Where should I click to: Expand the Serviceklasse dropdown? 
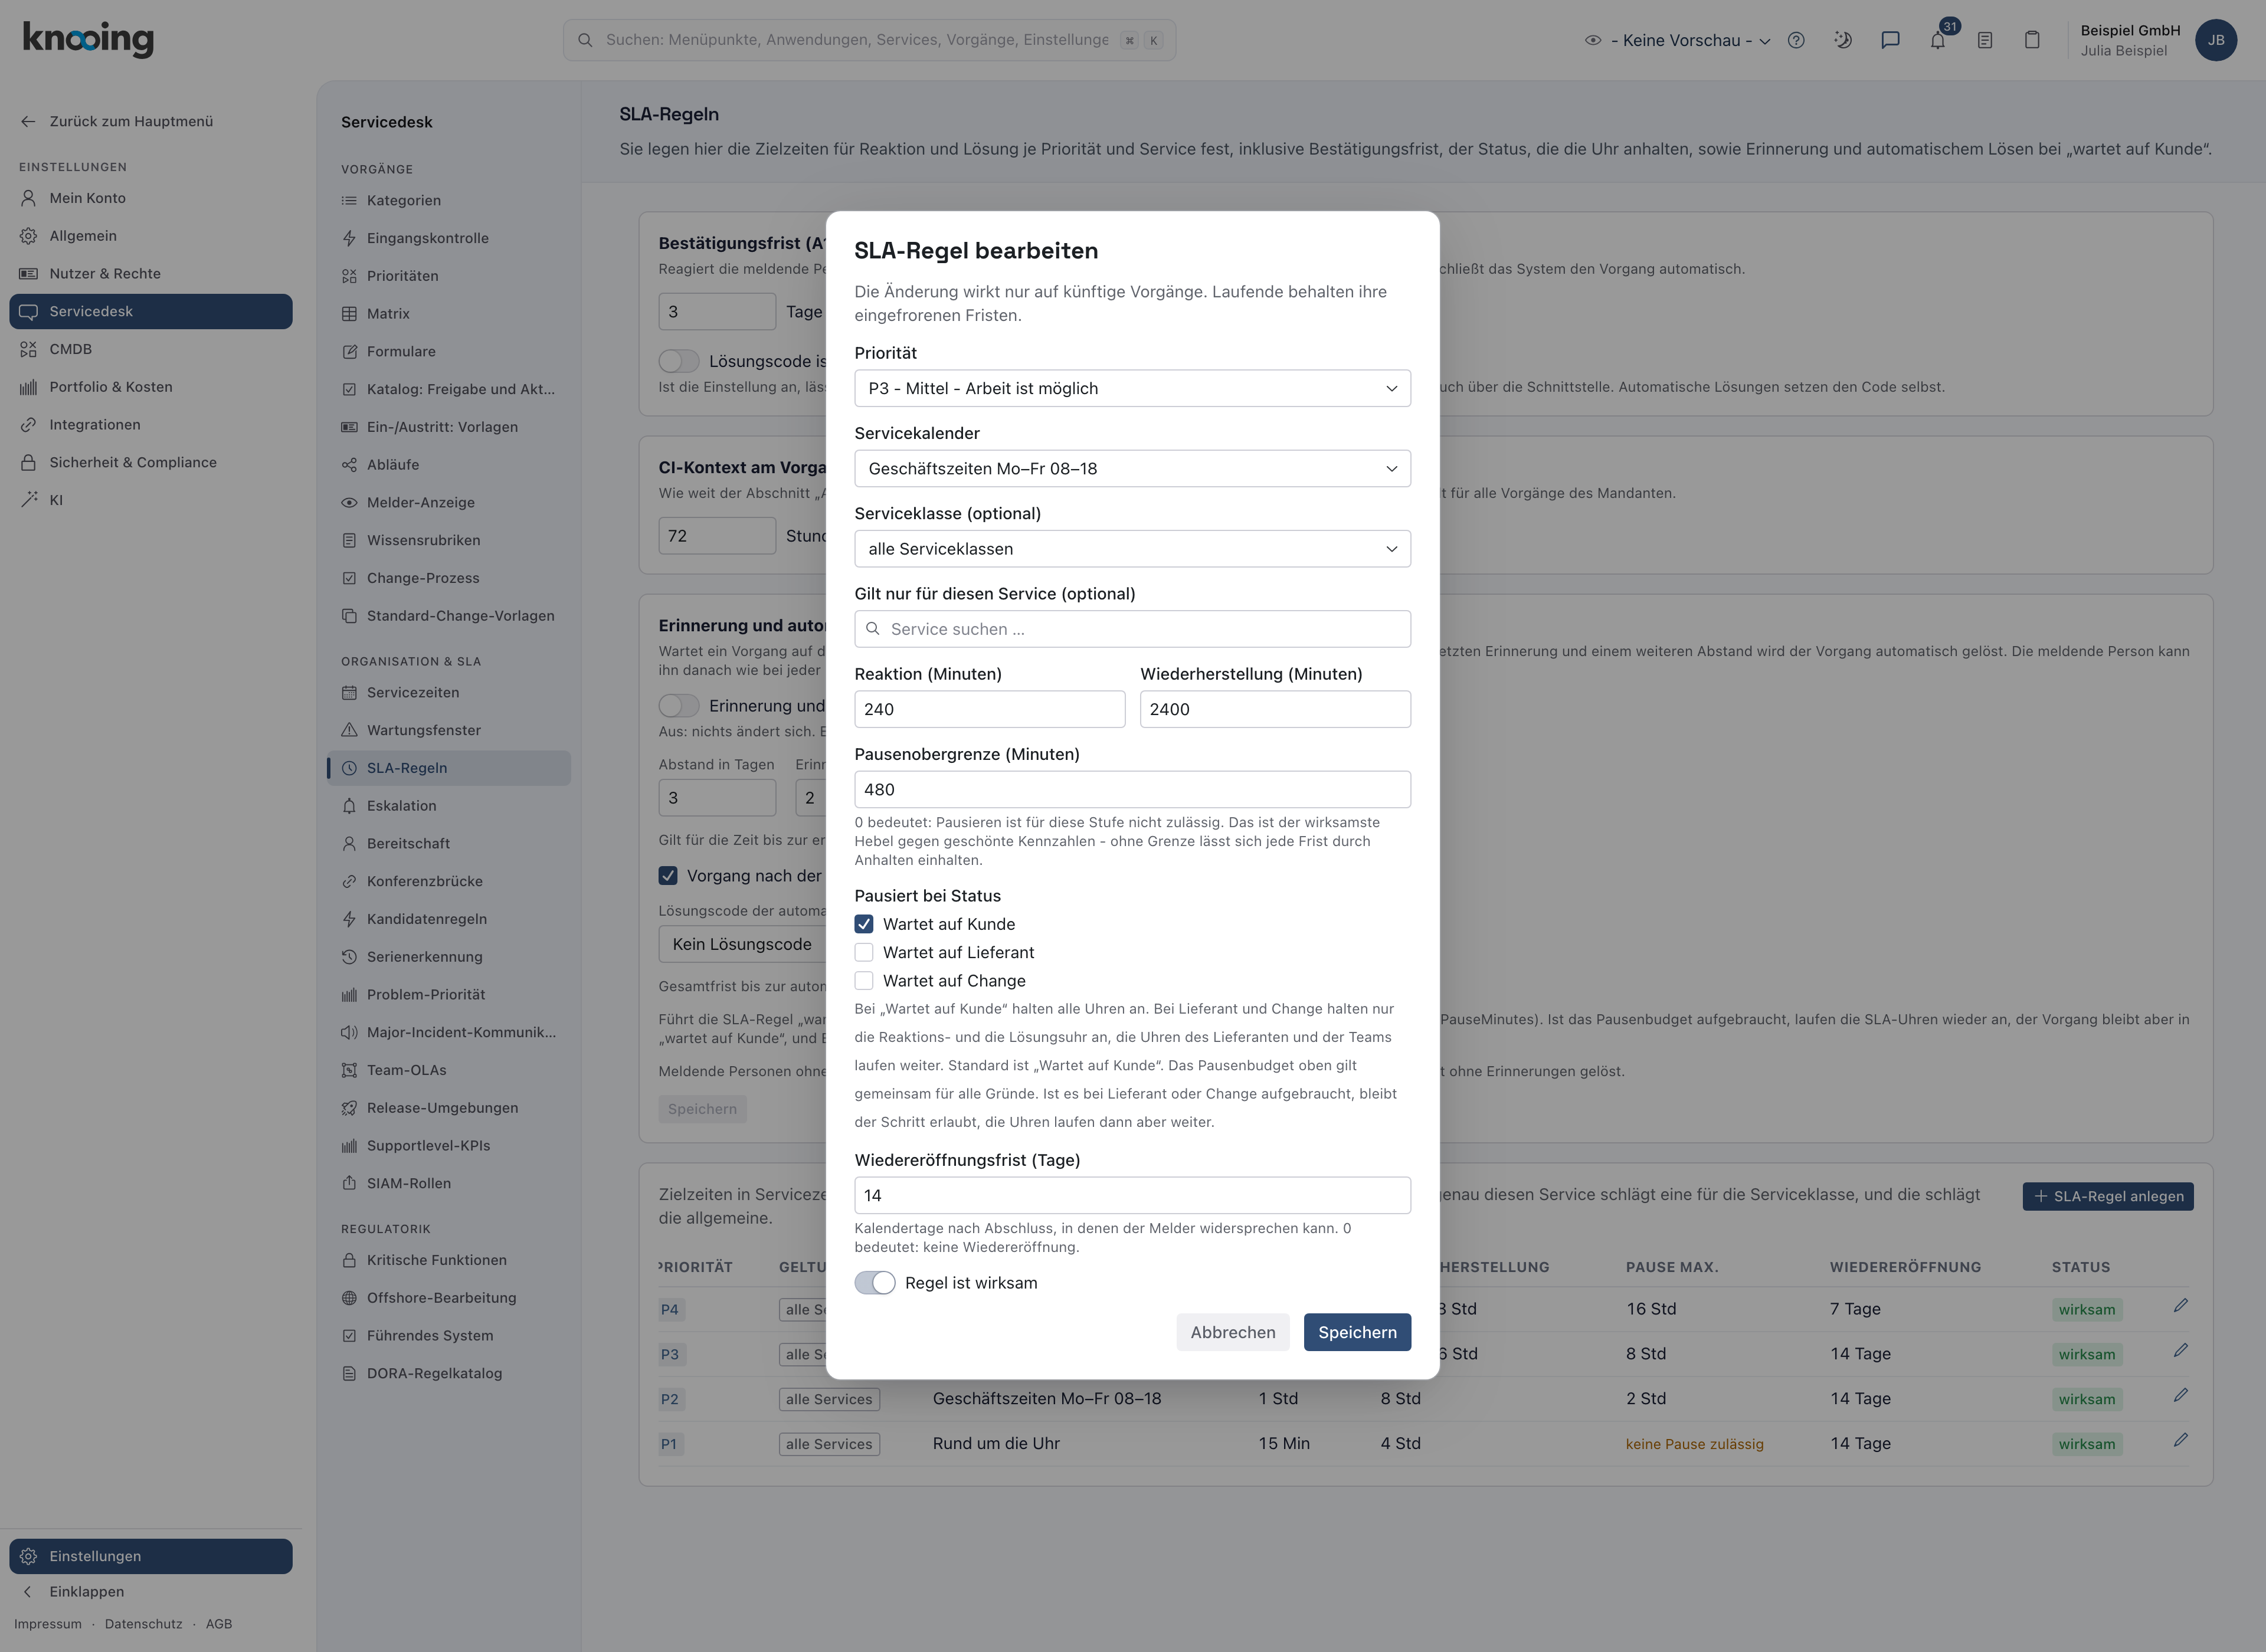1132,548
